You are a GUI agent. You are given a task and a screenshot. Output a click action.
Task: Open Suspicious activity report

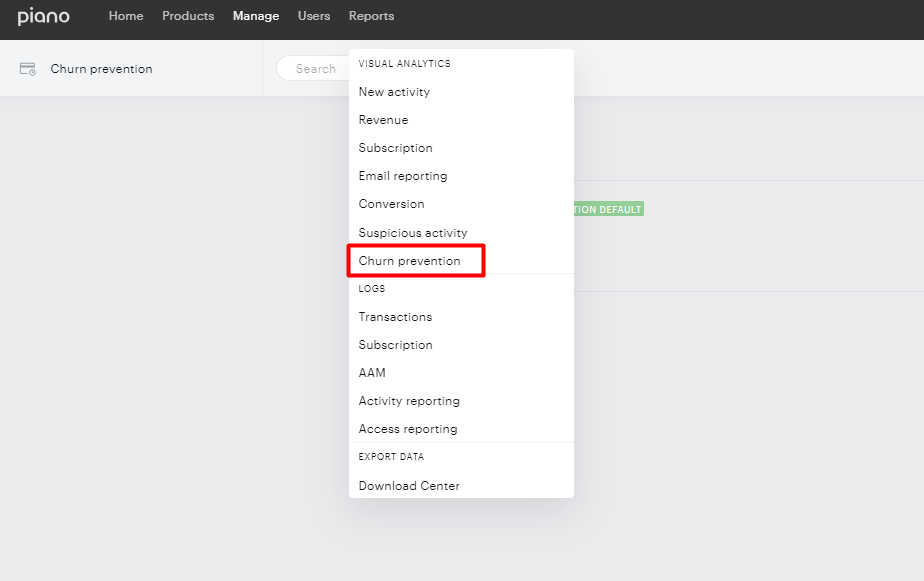pyautogui.click(x=413, y=233)
